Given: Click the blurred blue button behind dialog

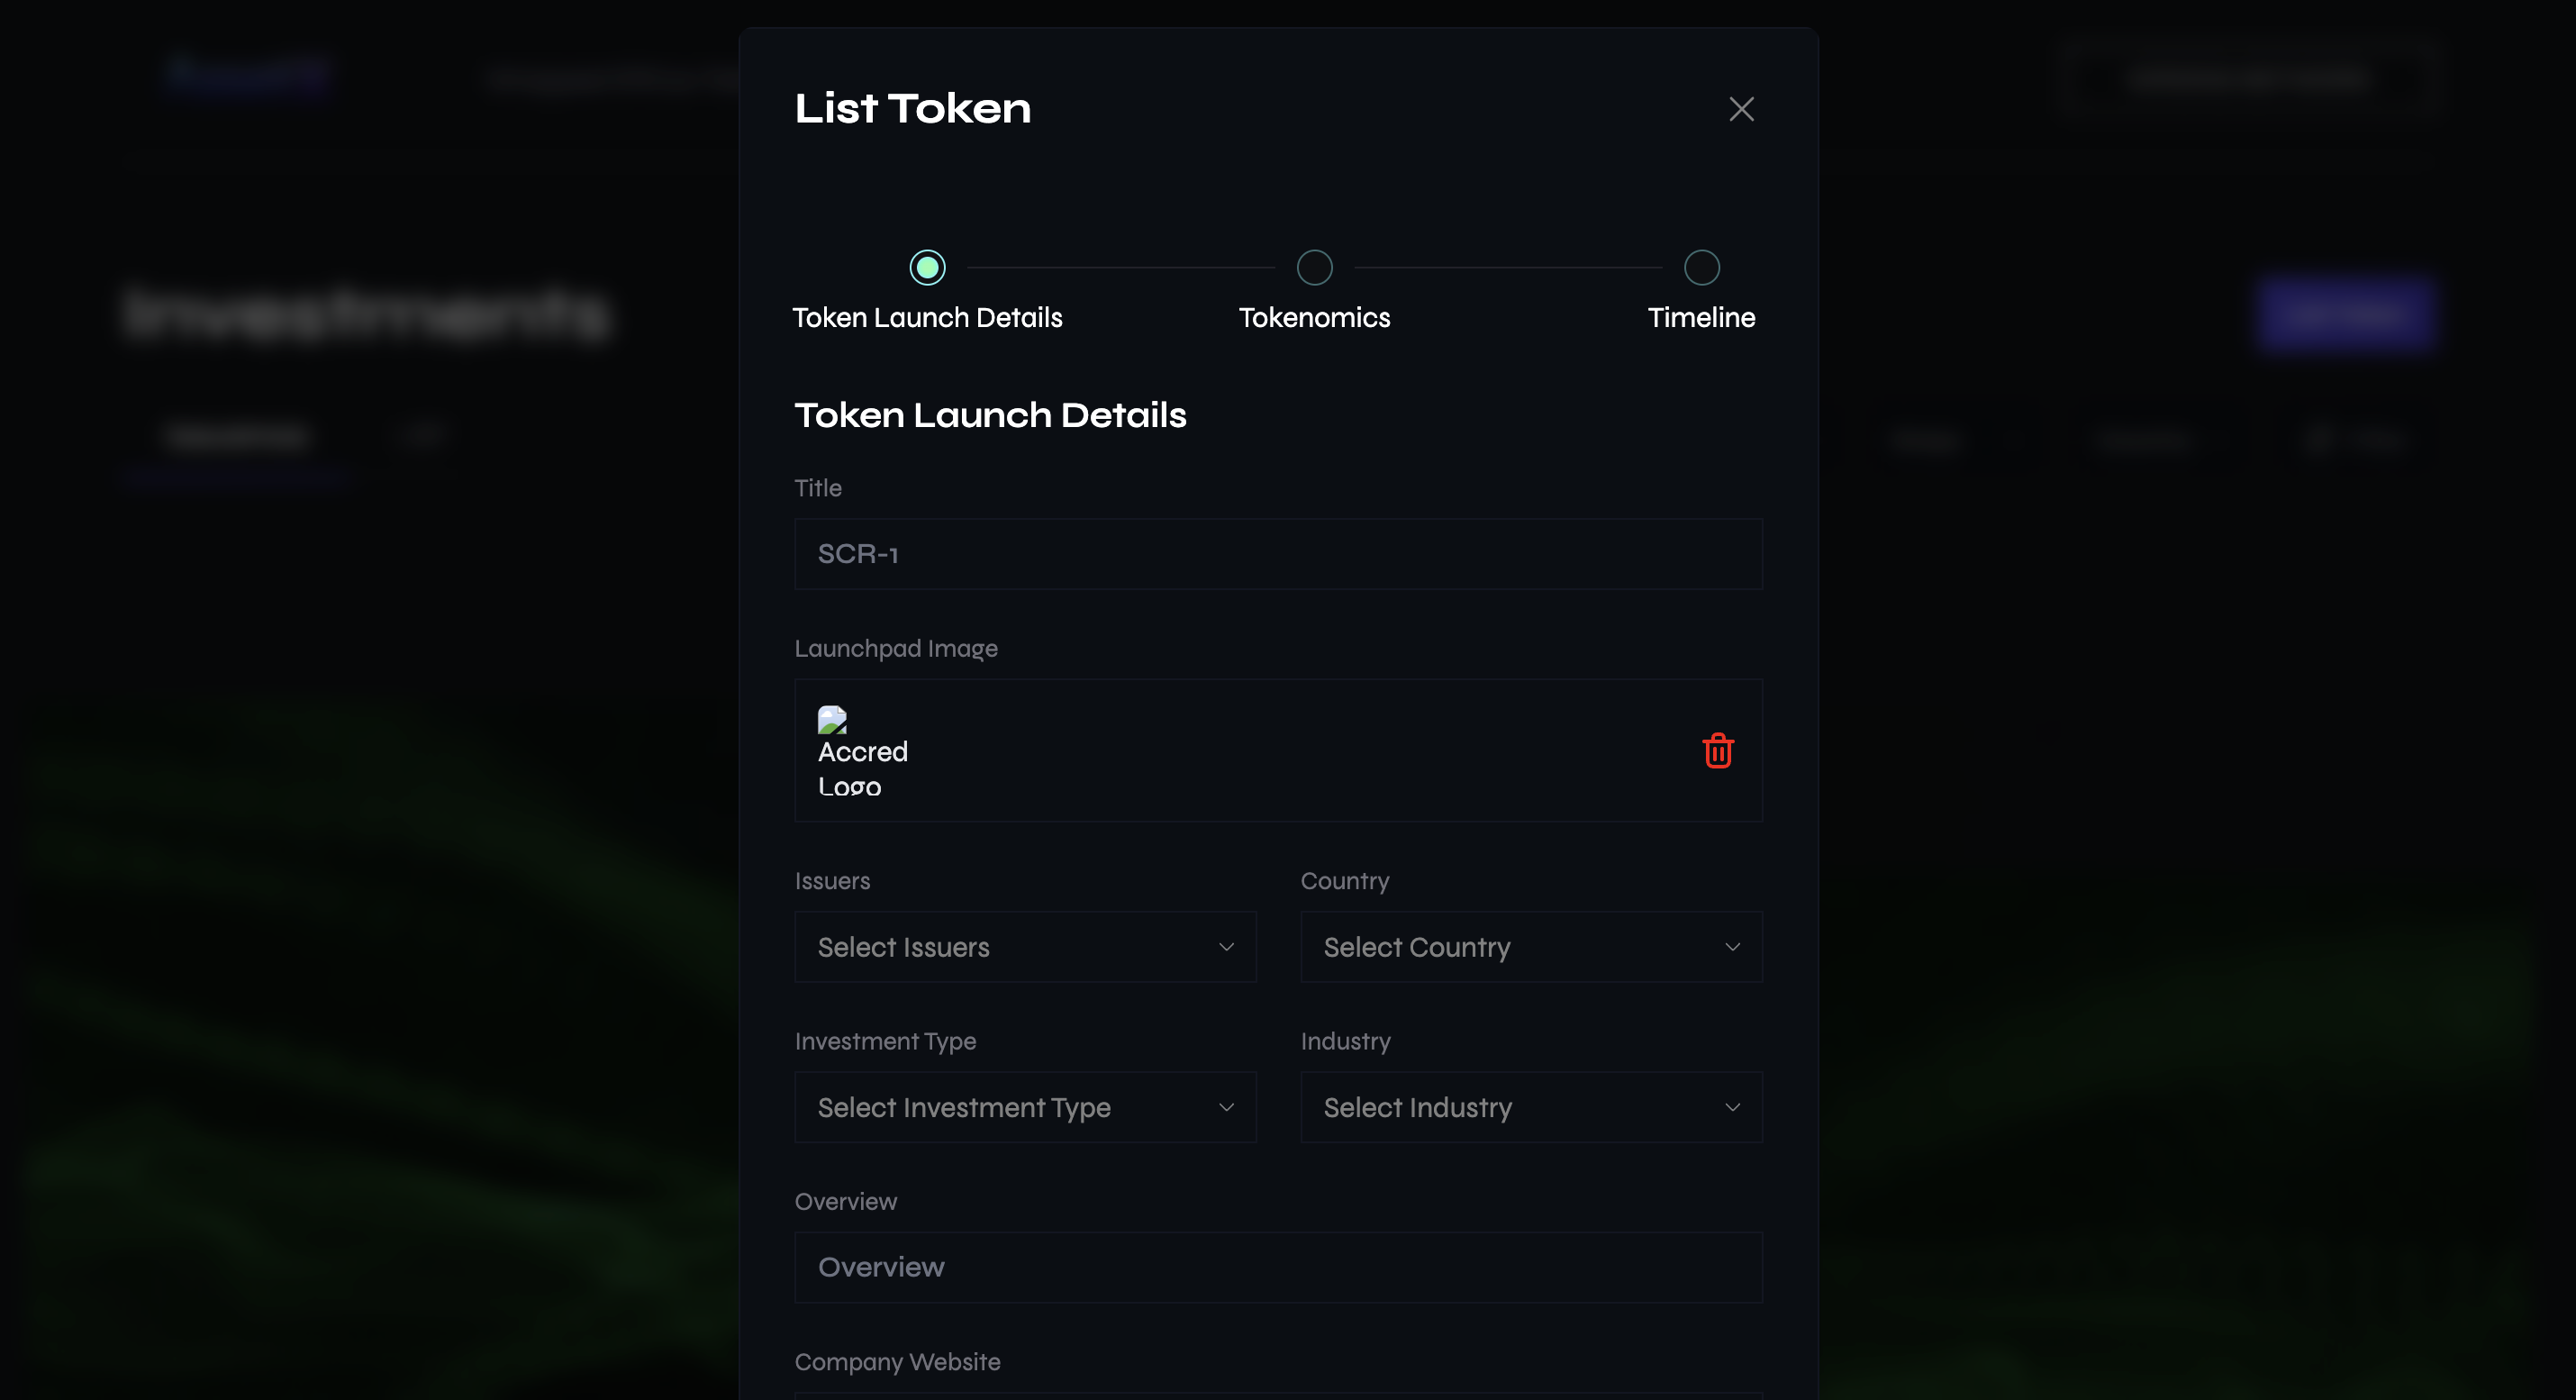Looking at the screenshot, I should coord(2345,314).
